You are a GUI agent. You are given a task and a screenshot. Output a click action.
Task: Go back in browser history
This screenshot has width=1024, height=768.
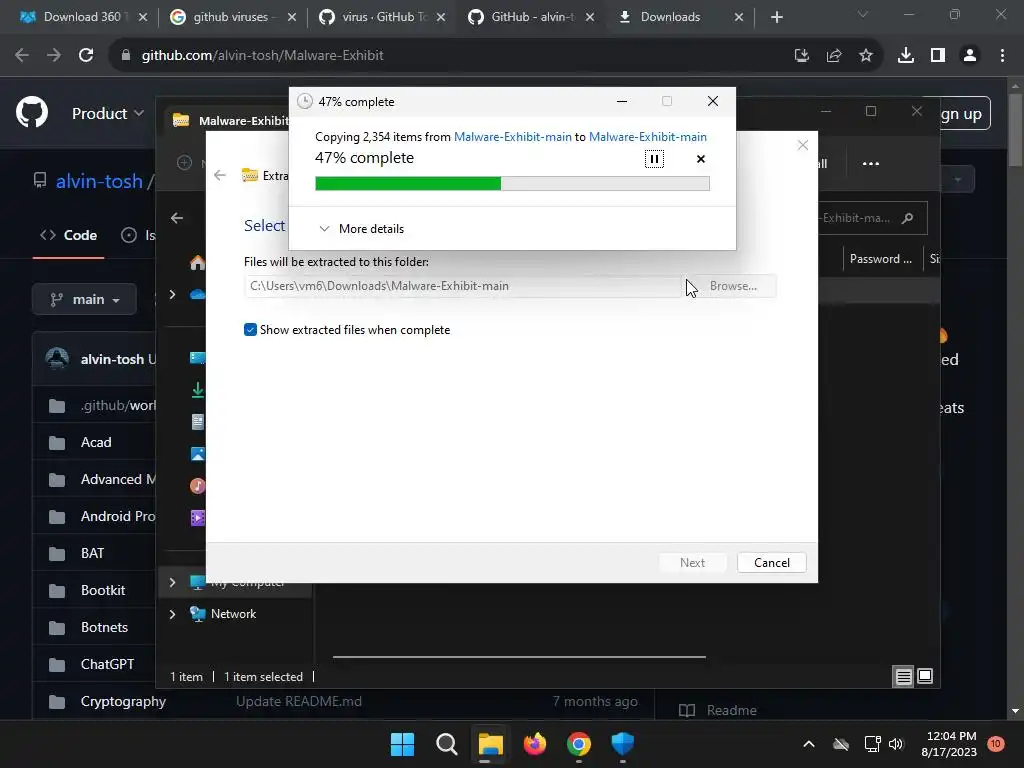coord(22,56)
